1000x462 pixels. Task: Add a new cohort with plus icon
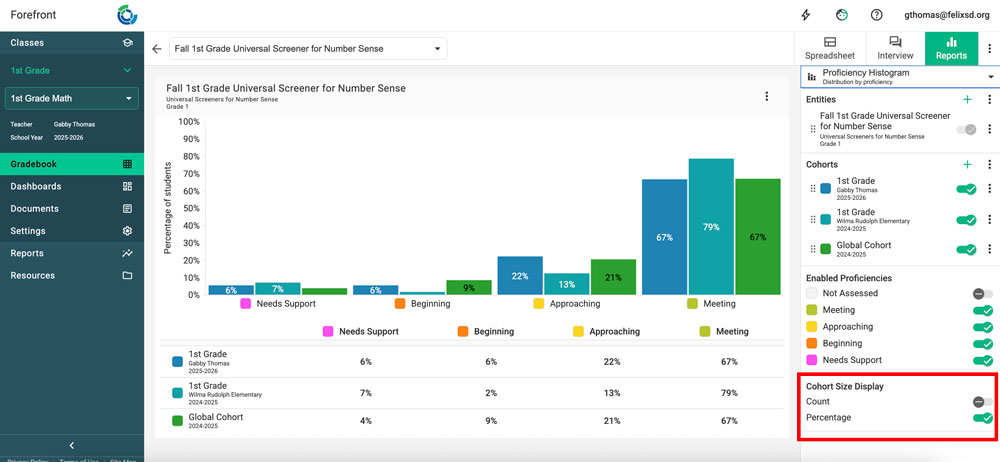(x=967, y=164)
